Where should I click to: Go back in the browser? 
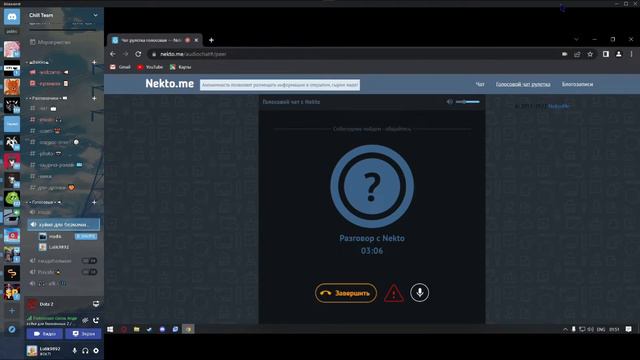113,54
